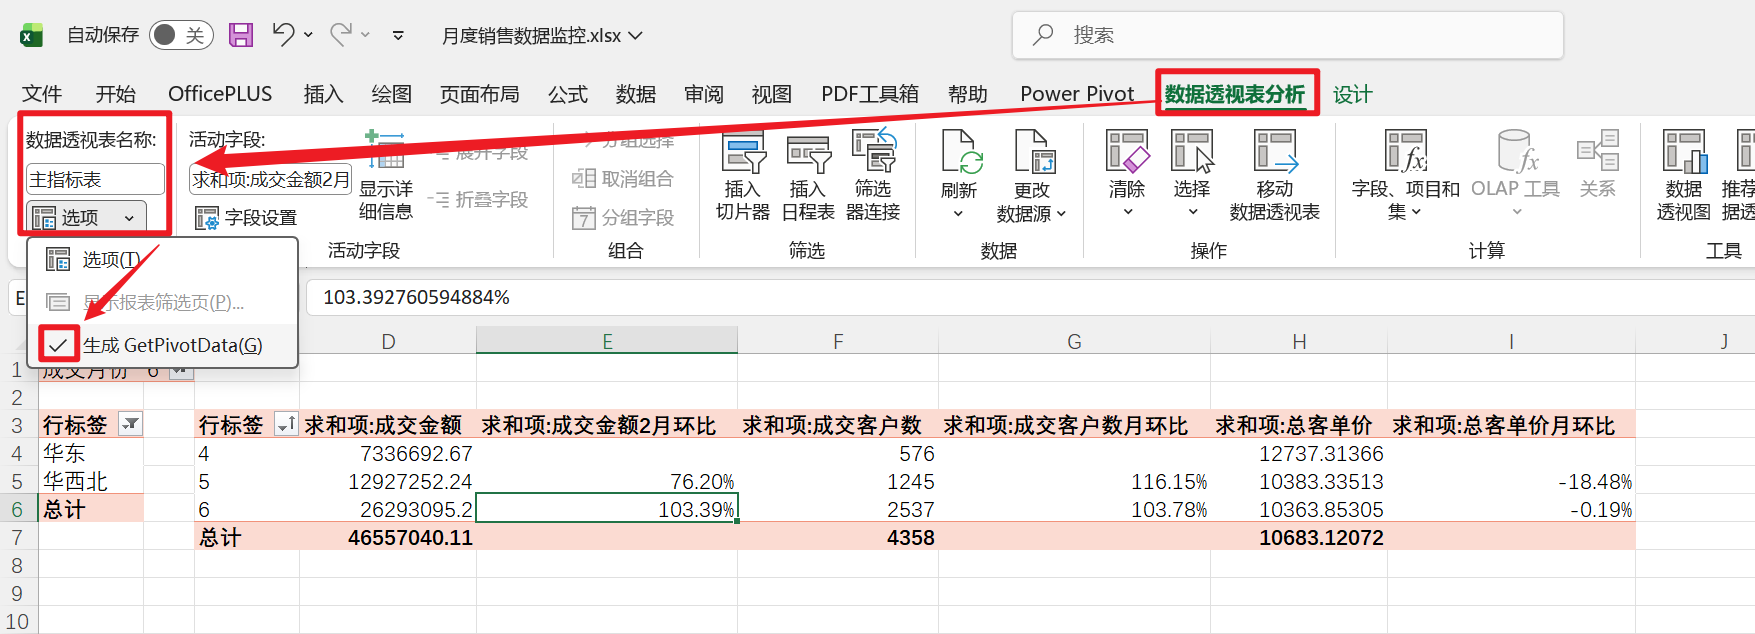
Task: Select header cell 求和项:总客单价
Action: [1299, 425]
